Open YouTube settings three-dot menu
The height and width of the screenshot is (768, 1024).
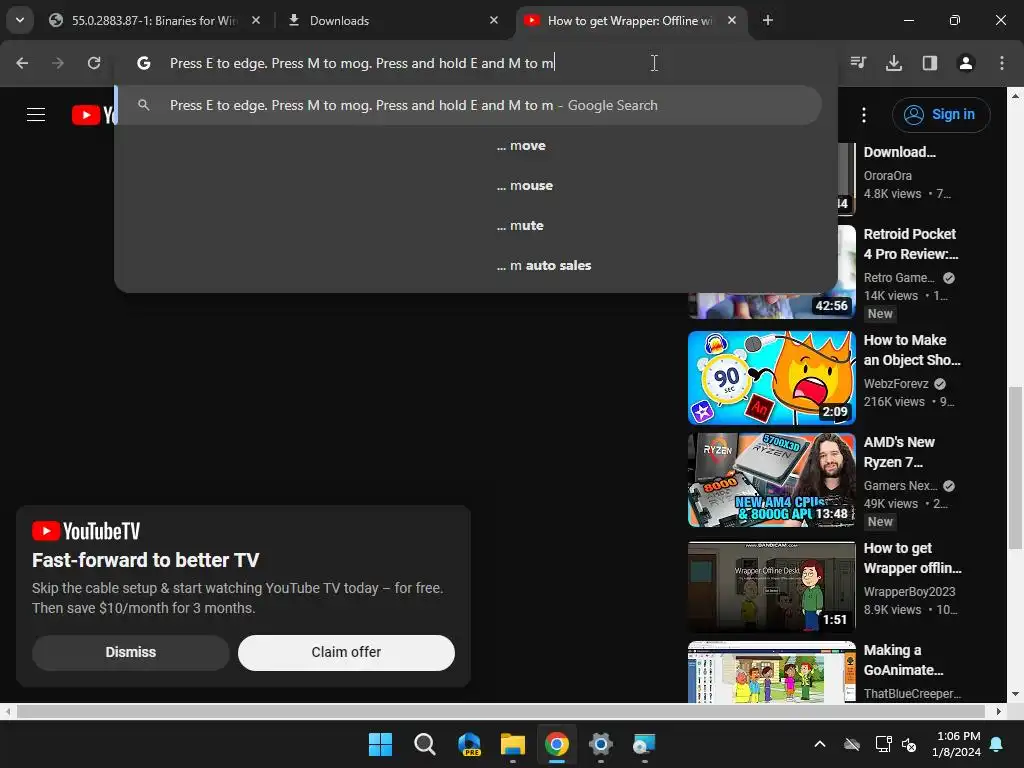point(864,115)
